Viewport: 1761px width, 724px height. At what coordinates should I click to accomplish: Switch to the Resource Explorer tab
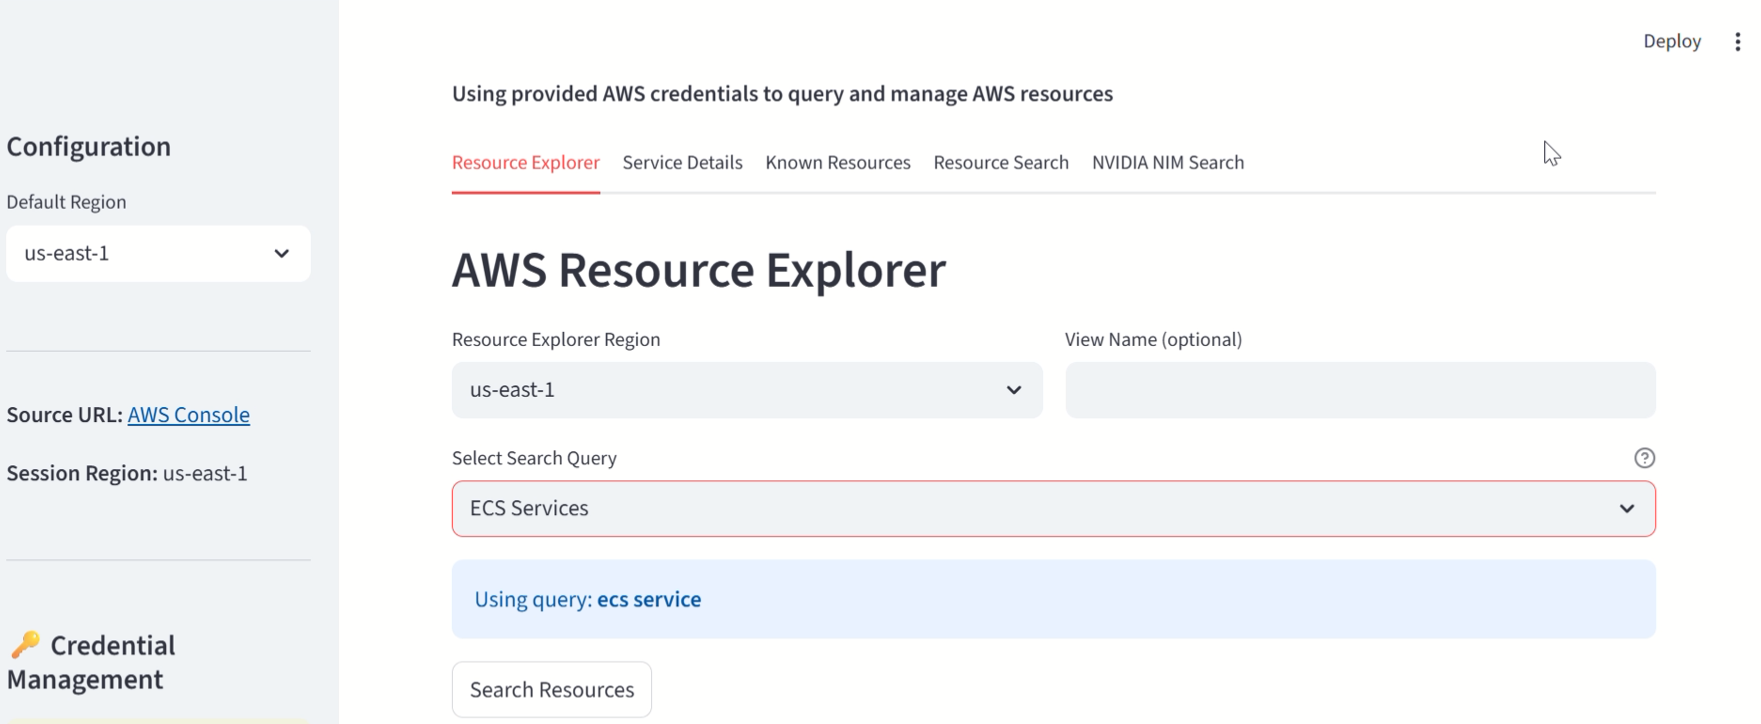pos(526,162)
